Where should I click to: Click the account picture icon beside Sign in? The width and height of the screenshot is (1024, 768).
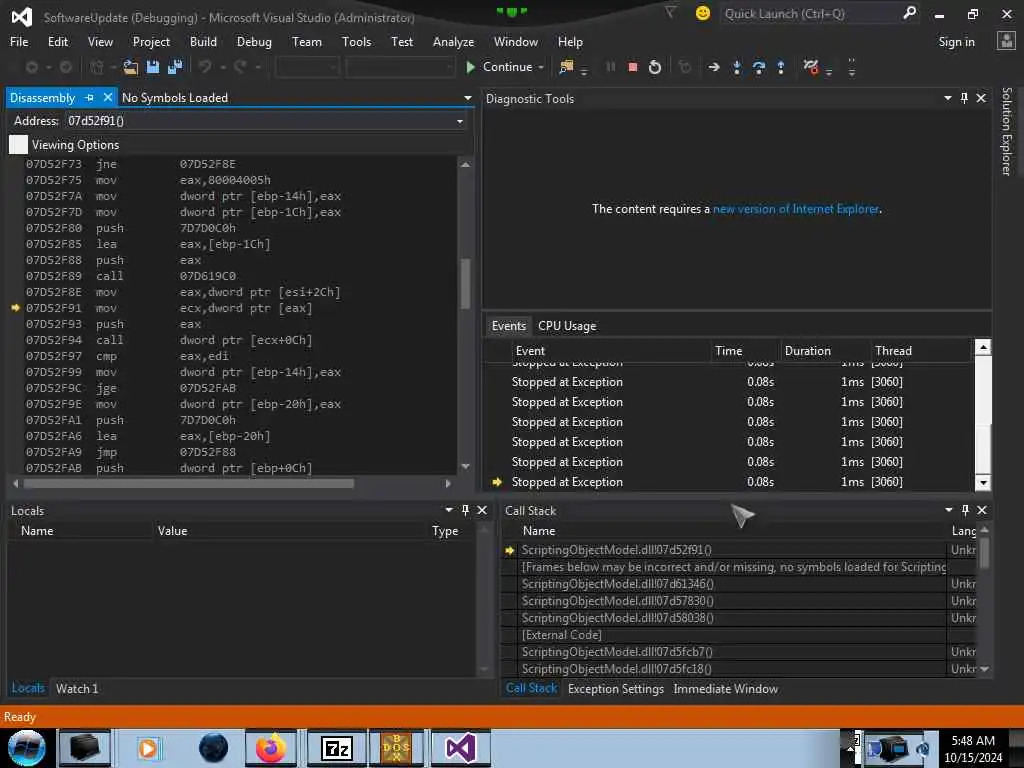(x=1006, y=41)
